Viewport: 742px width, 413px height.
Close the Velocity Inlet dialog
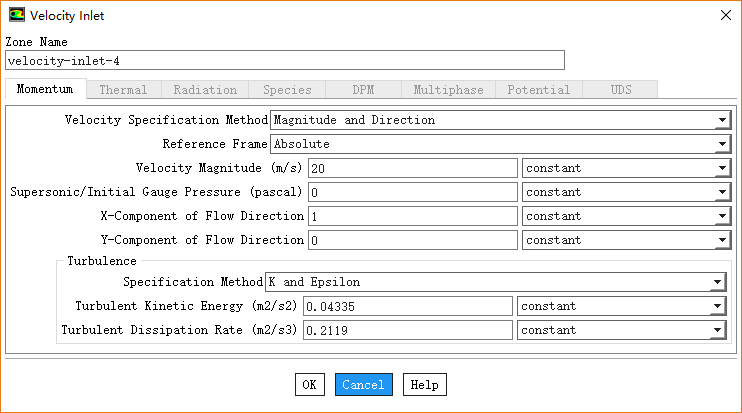724,15
